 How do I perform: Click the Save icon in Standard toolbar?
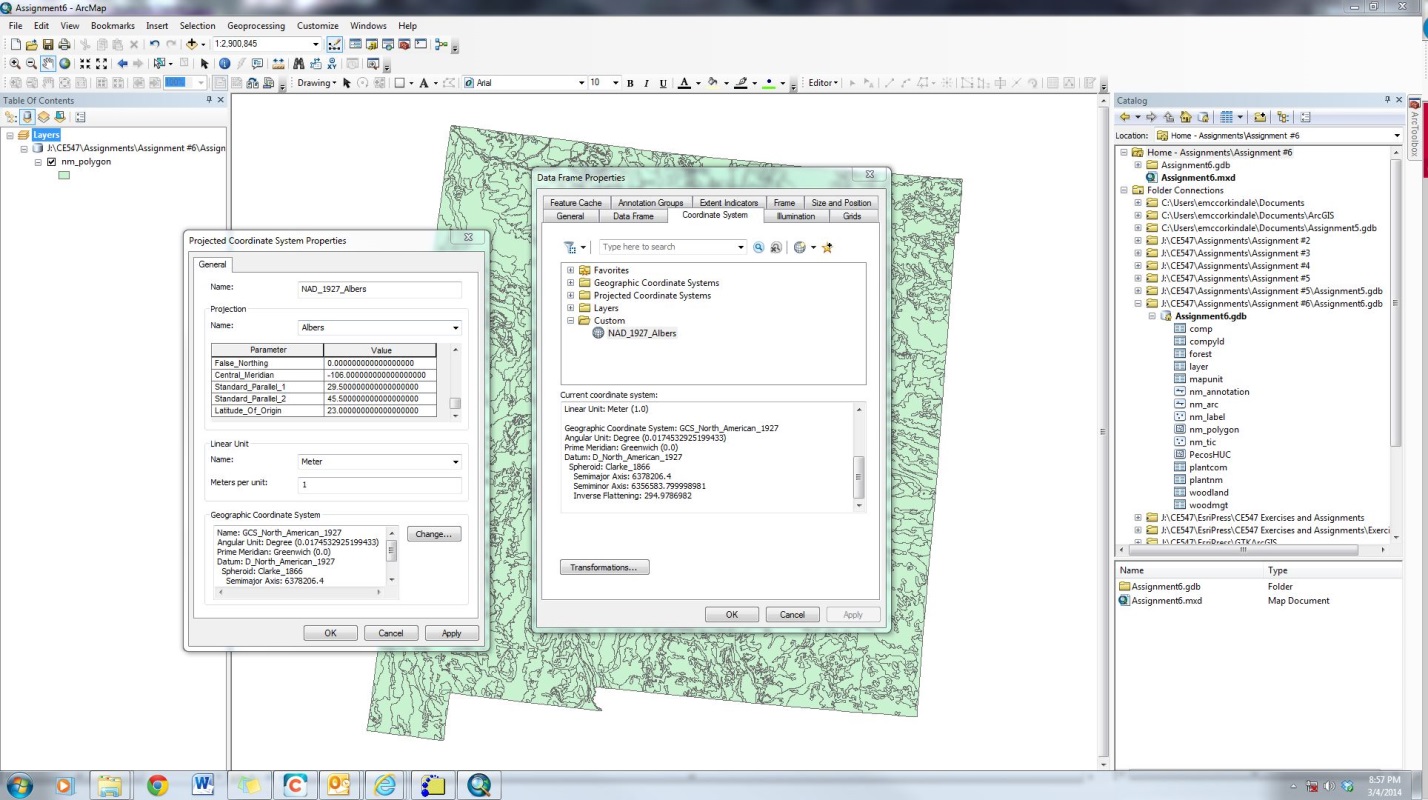click(x=48, y=44)
